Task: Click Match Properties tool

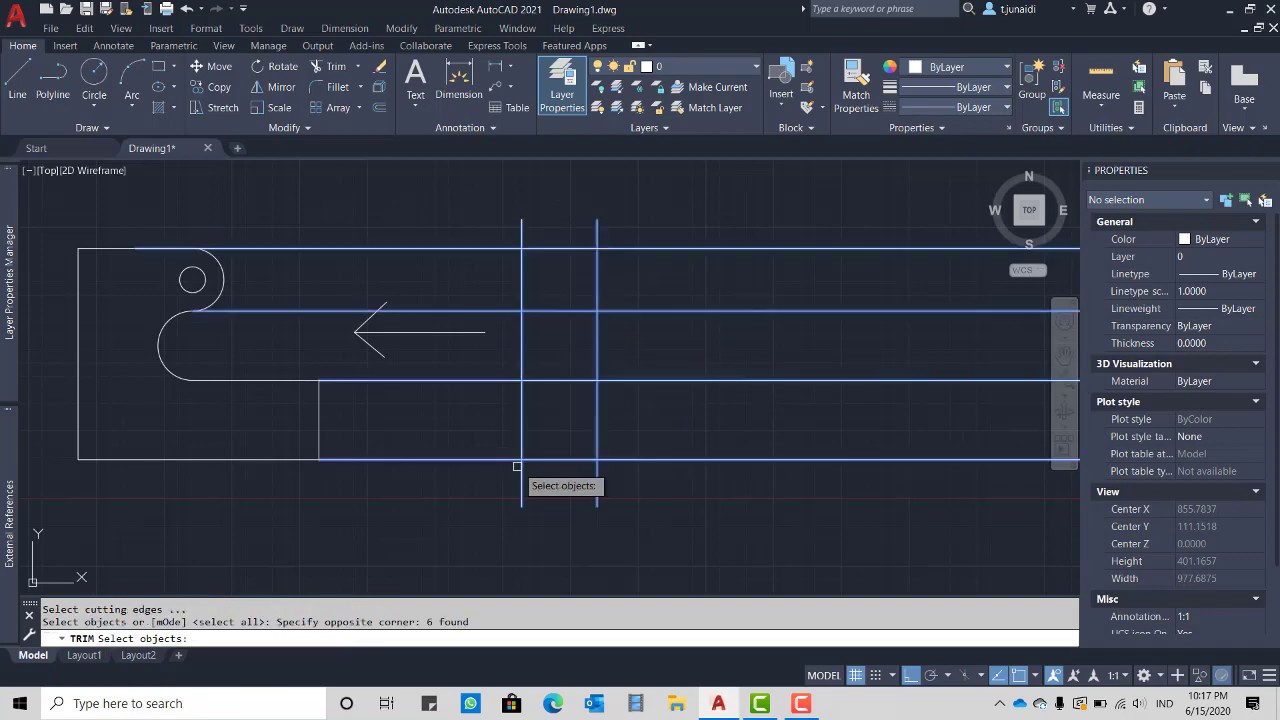Action: click(856, 86)
